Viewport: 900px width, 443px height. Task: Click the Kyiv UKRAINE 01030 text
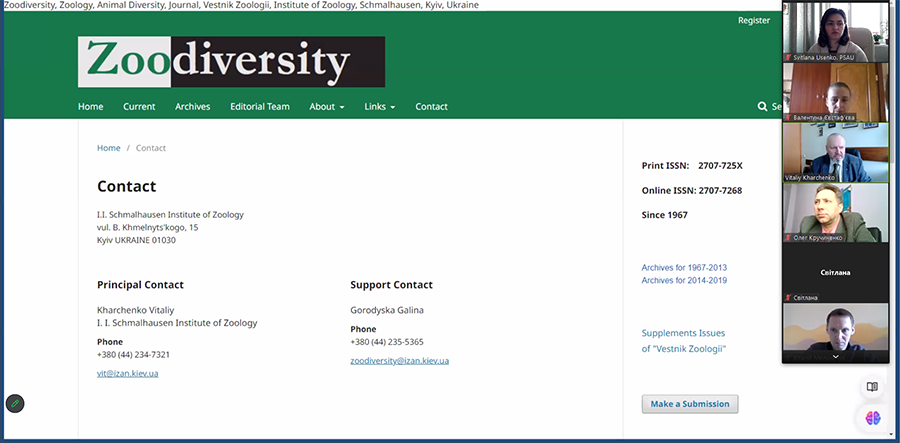(136, 240)
